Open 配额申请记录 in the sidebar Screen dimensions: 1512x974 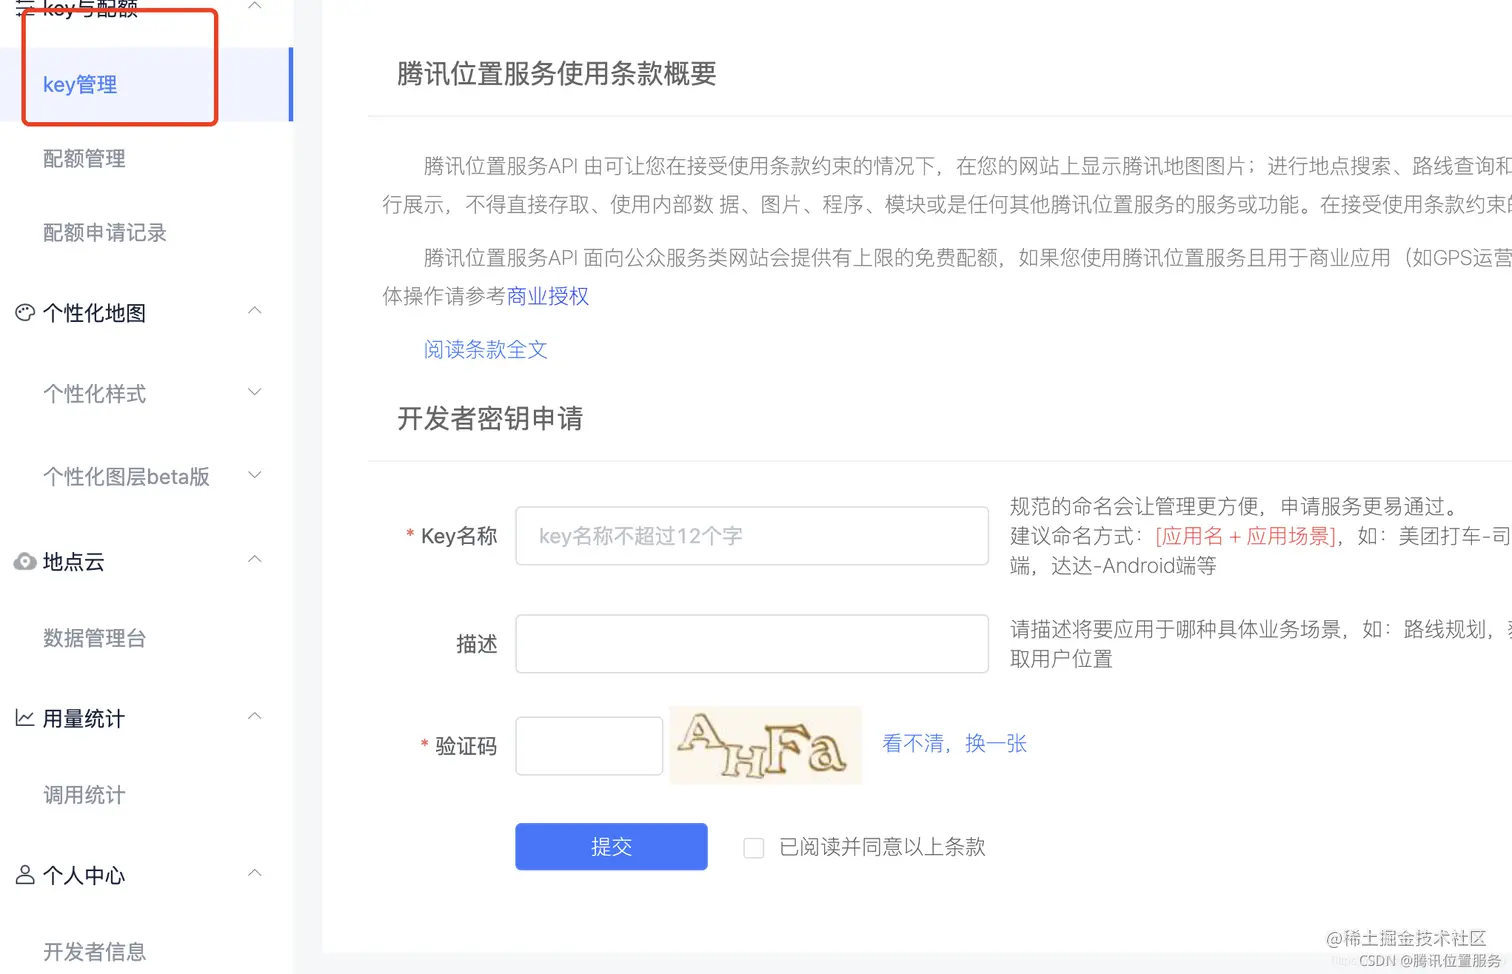[x=105, y=232]
